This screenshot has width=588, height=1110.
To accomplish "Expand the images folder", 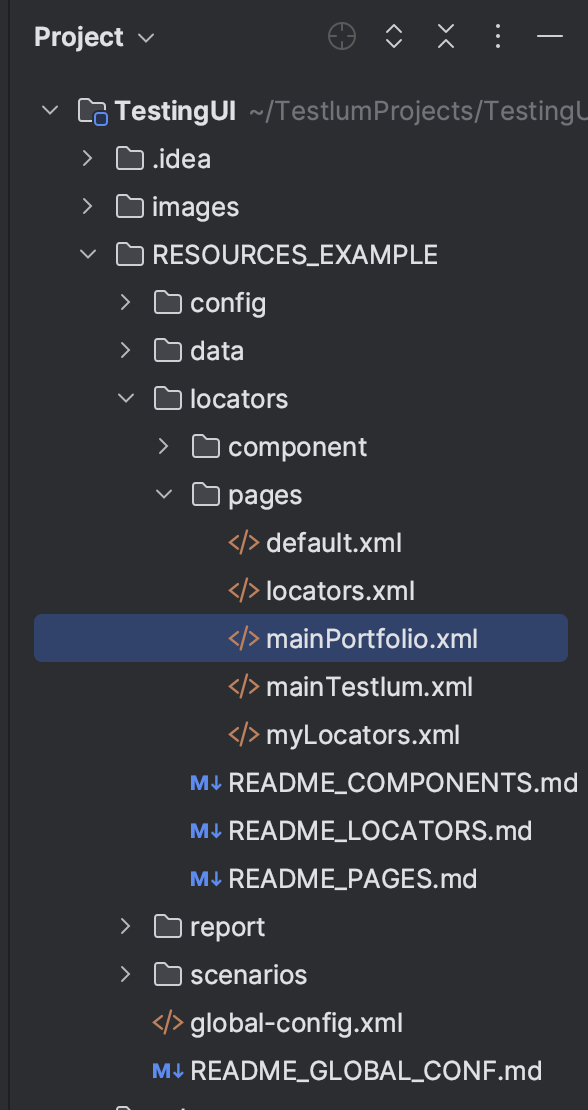I will pos(87,206).
